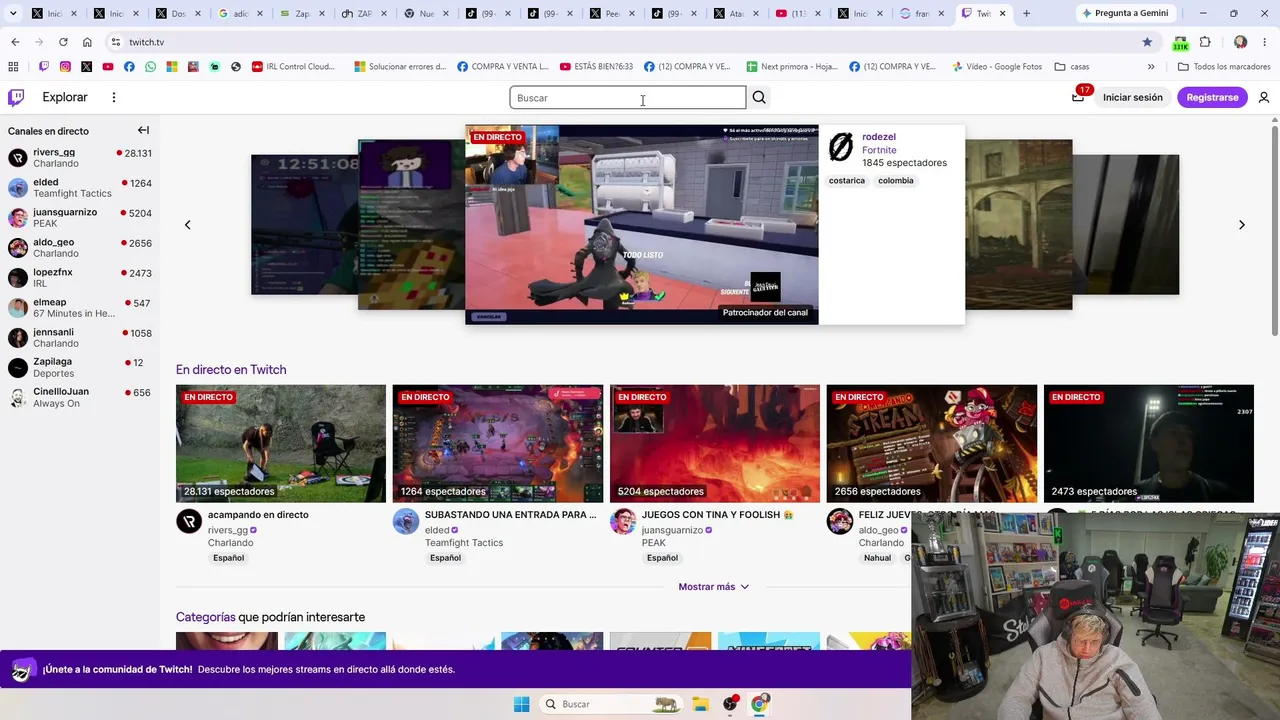1280x720 pixels.
Task: Expand more live streams with Mostrar más
Action: [x=714, y=587]
